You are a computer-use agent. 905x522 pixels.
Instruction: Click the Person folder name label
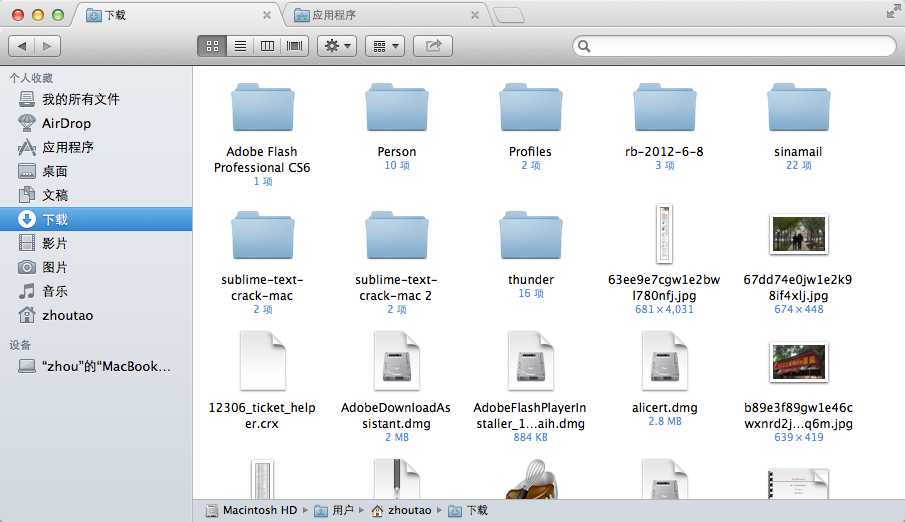[x=397, y=152]
